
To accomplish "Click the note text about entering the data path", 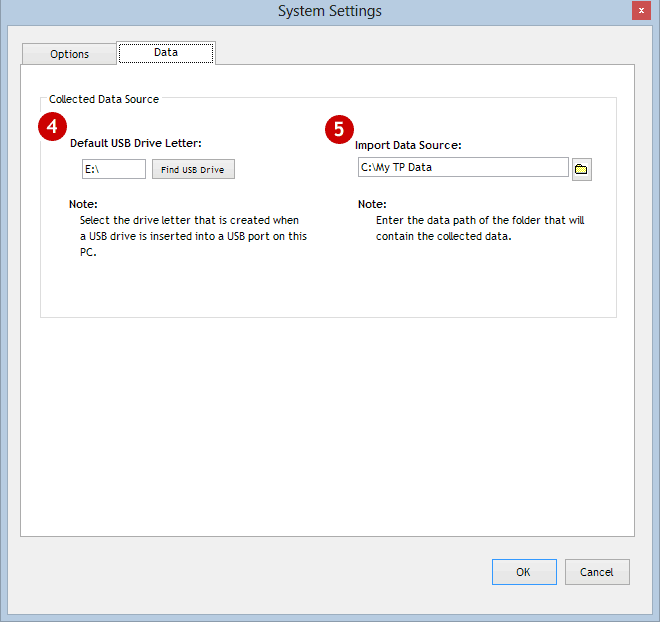I will pos(480,228).
